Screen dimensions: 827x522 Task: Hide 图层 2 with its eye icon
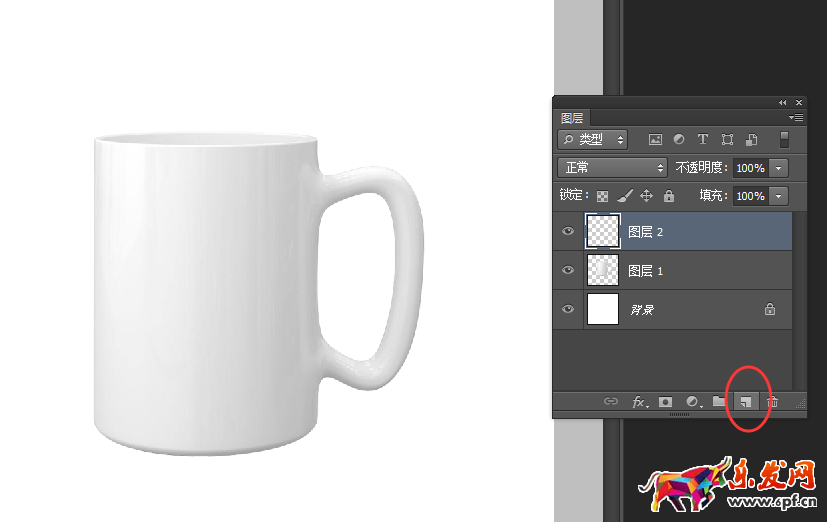pyautogui.click(x=568, y=231)
